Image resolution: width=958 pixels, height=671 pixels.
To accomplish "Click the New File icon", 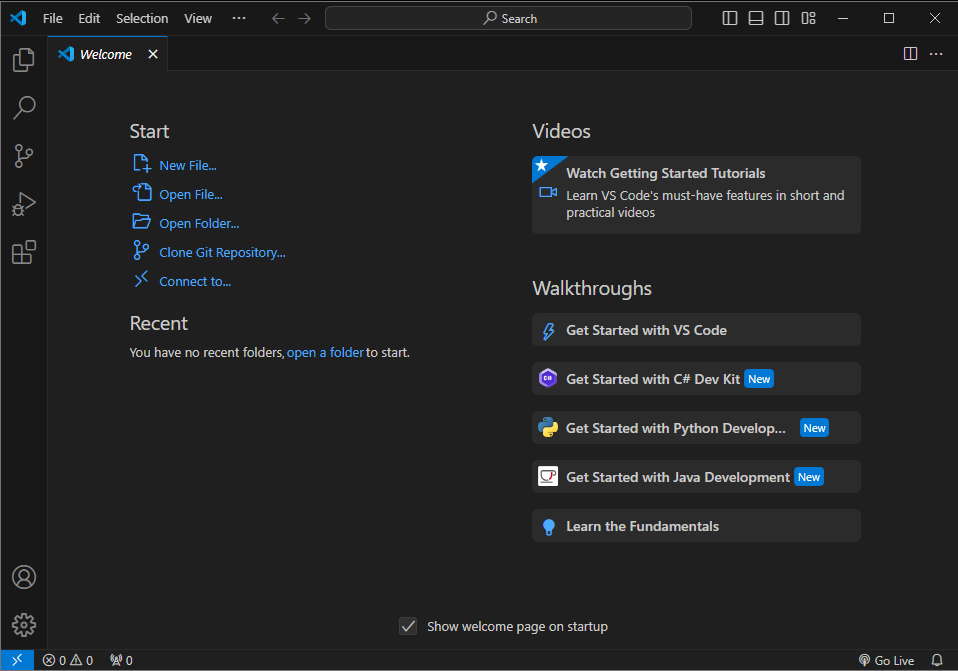I will [142, 163].
